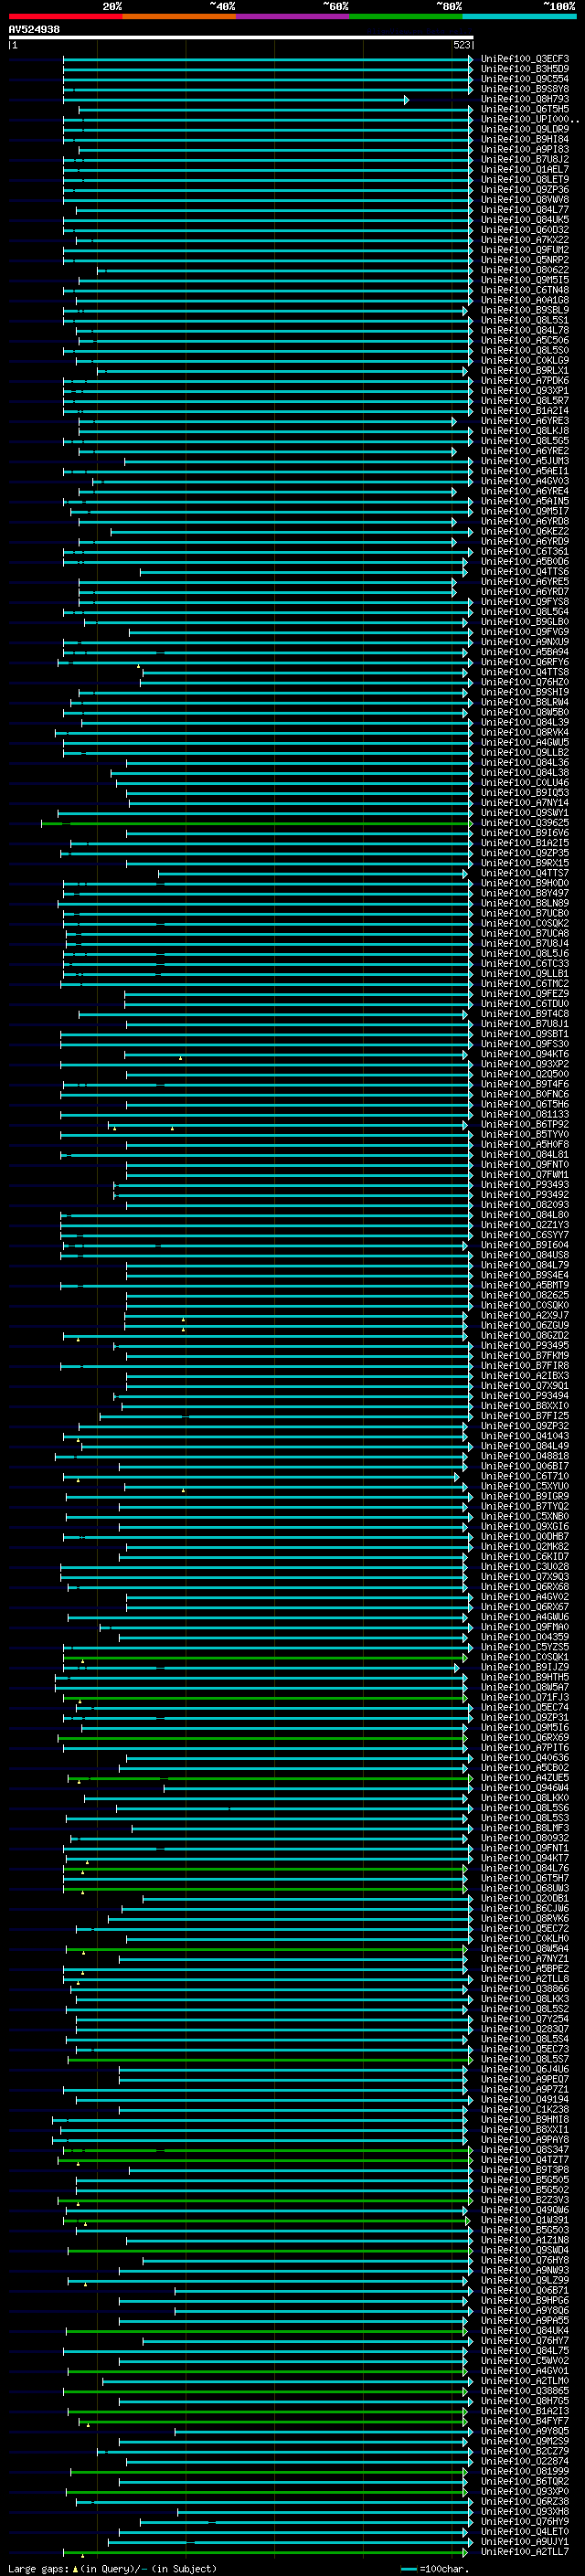Click the alignment bar of UniRef100_Q8H793
The image size is (585, 2576).
[236, 100]
